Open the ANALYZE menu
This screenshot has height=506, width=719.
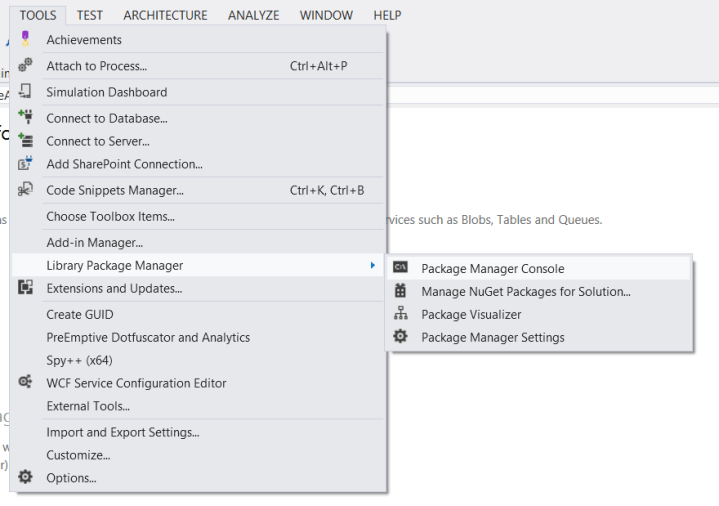(253, 15)
